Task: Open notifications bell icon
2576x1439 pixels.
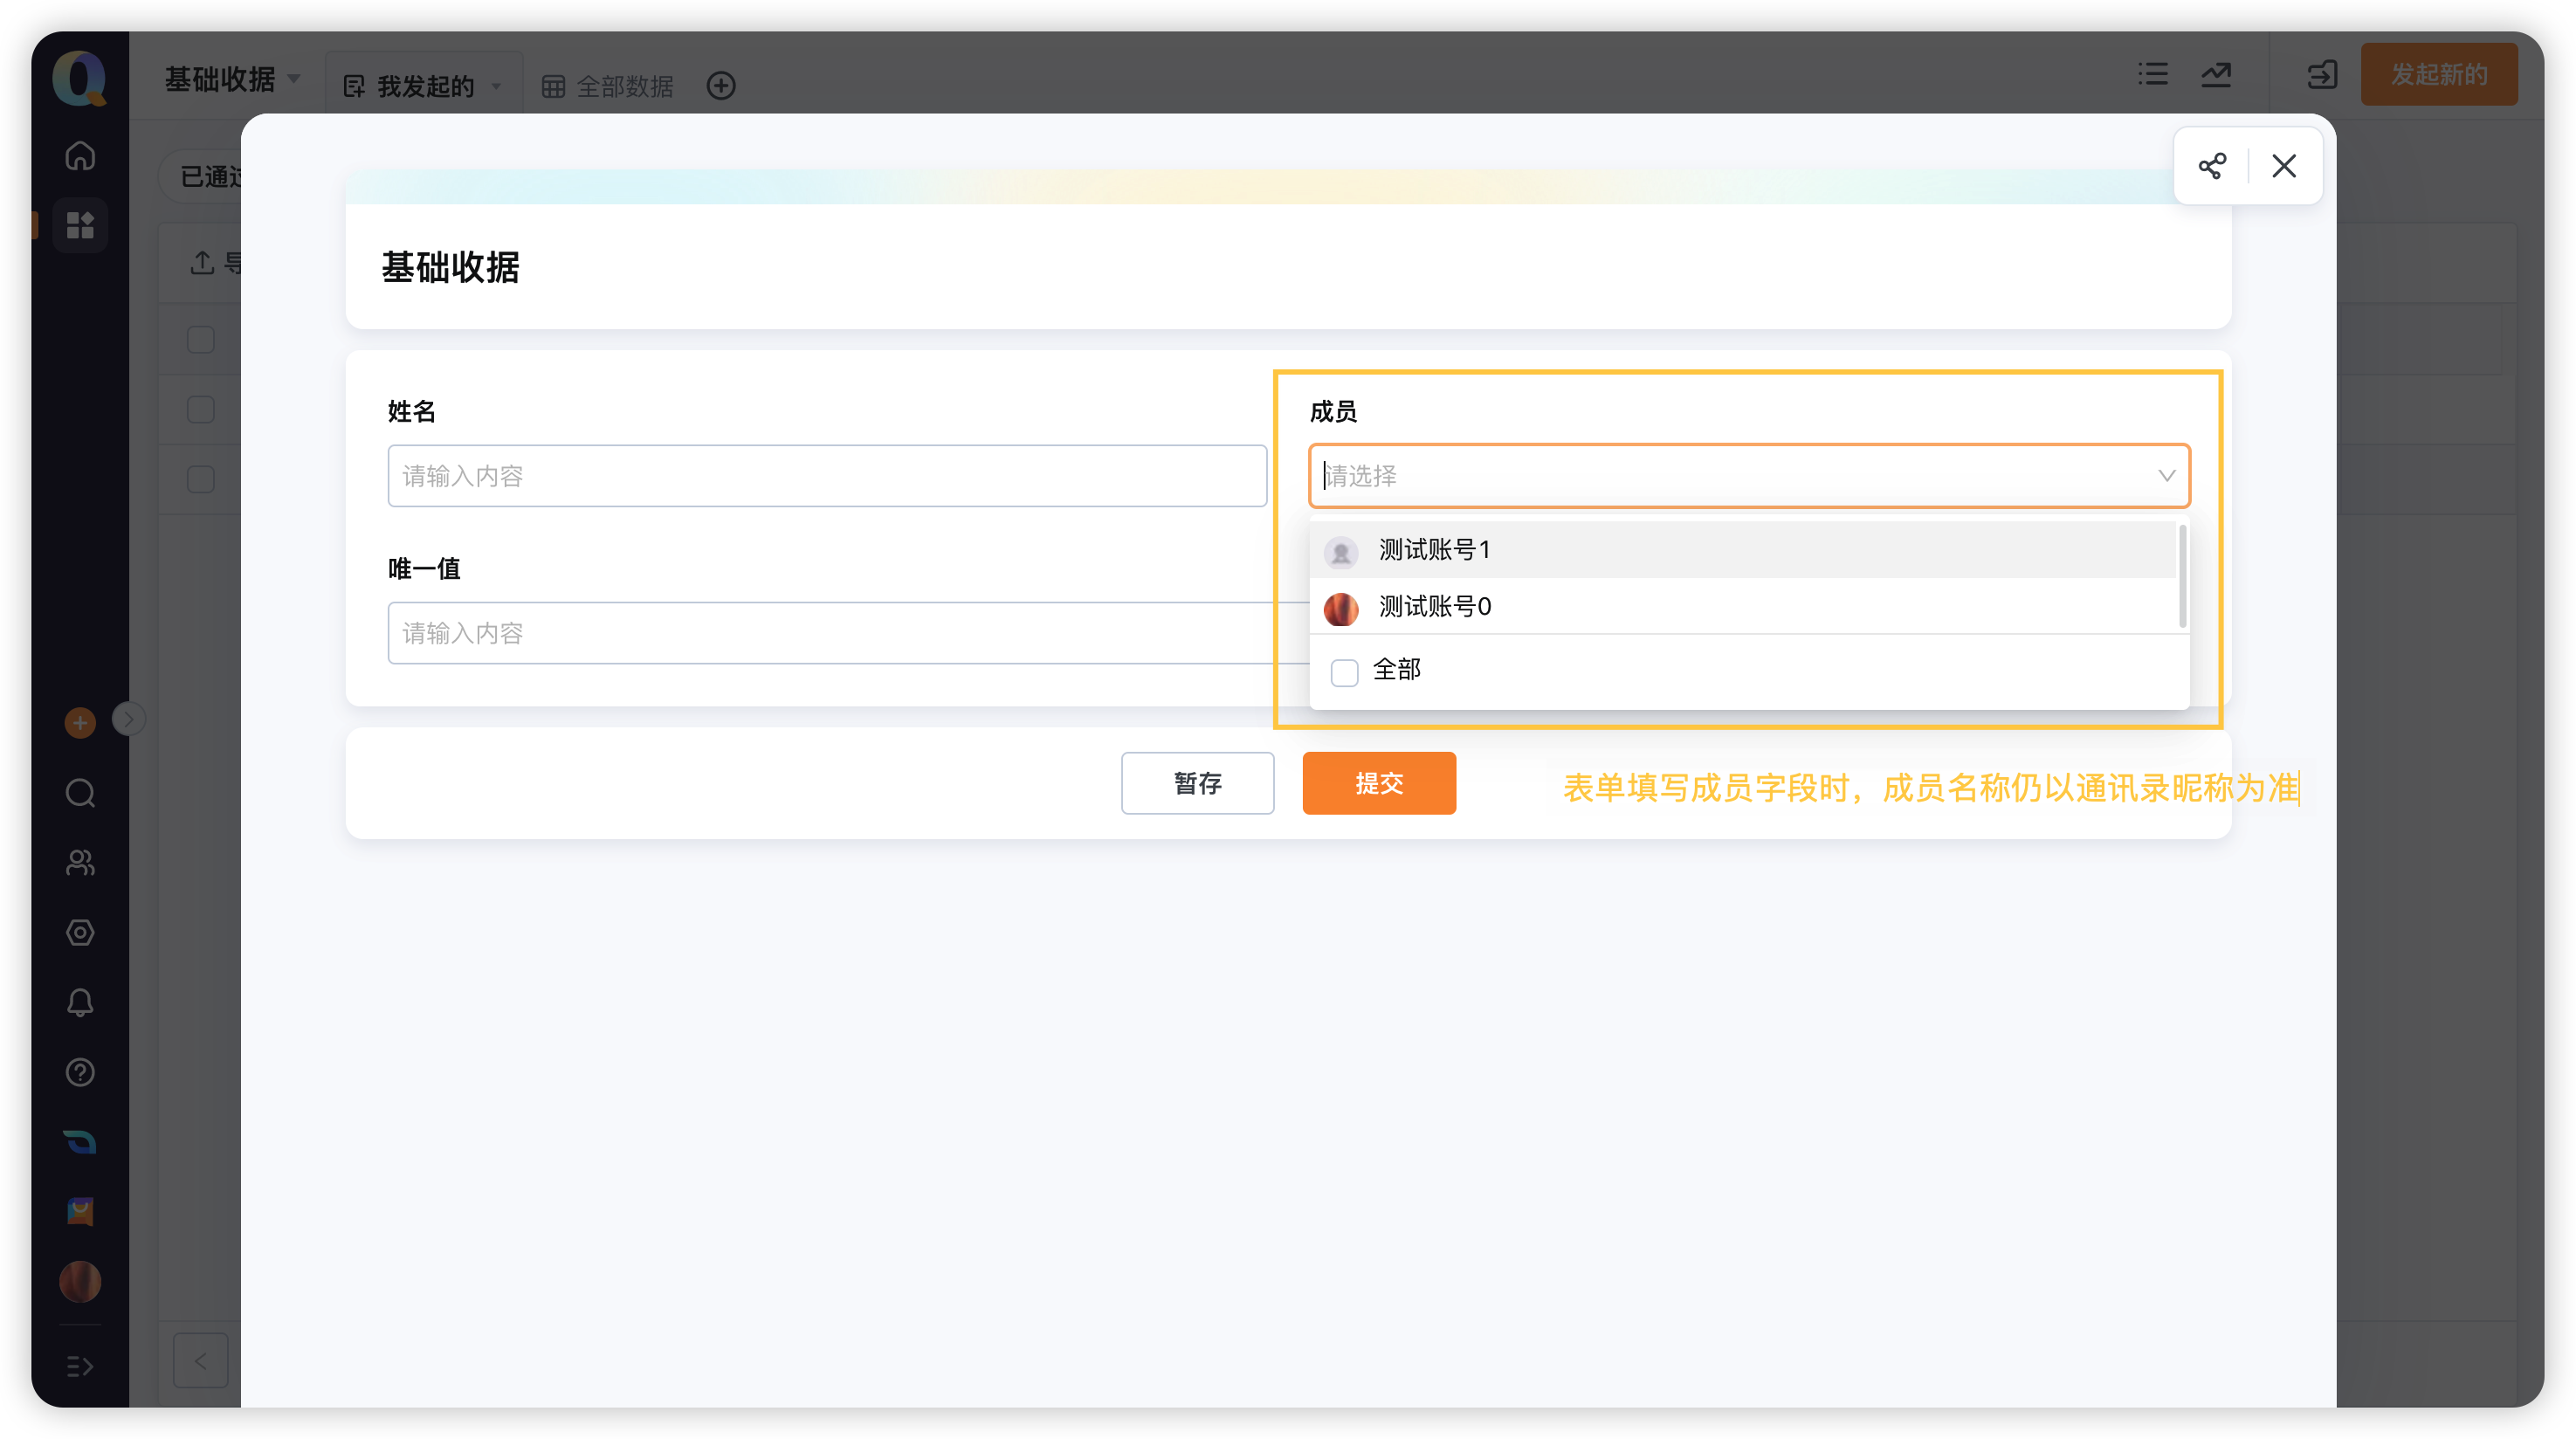Action: click(80, 1003)
